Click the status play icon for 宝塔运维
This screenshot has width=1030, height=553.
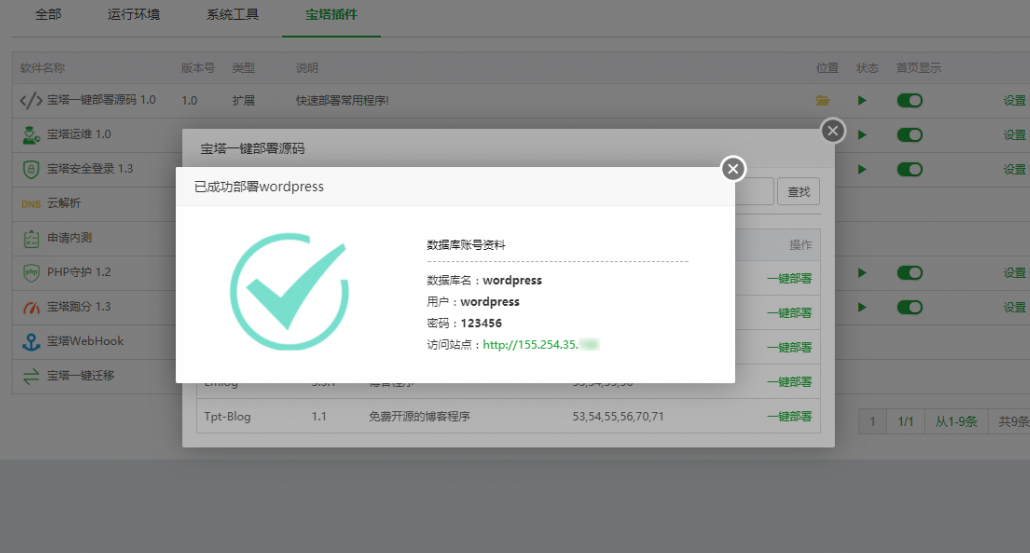pyautogui.click(x=862, y=135)
